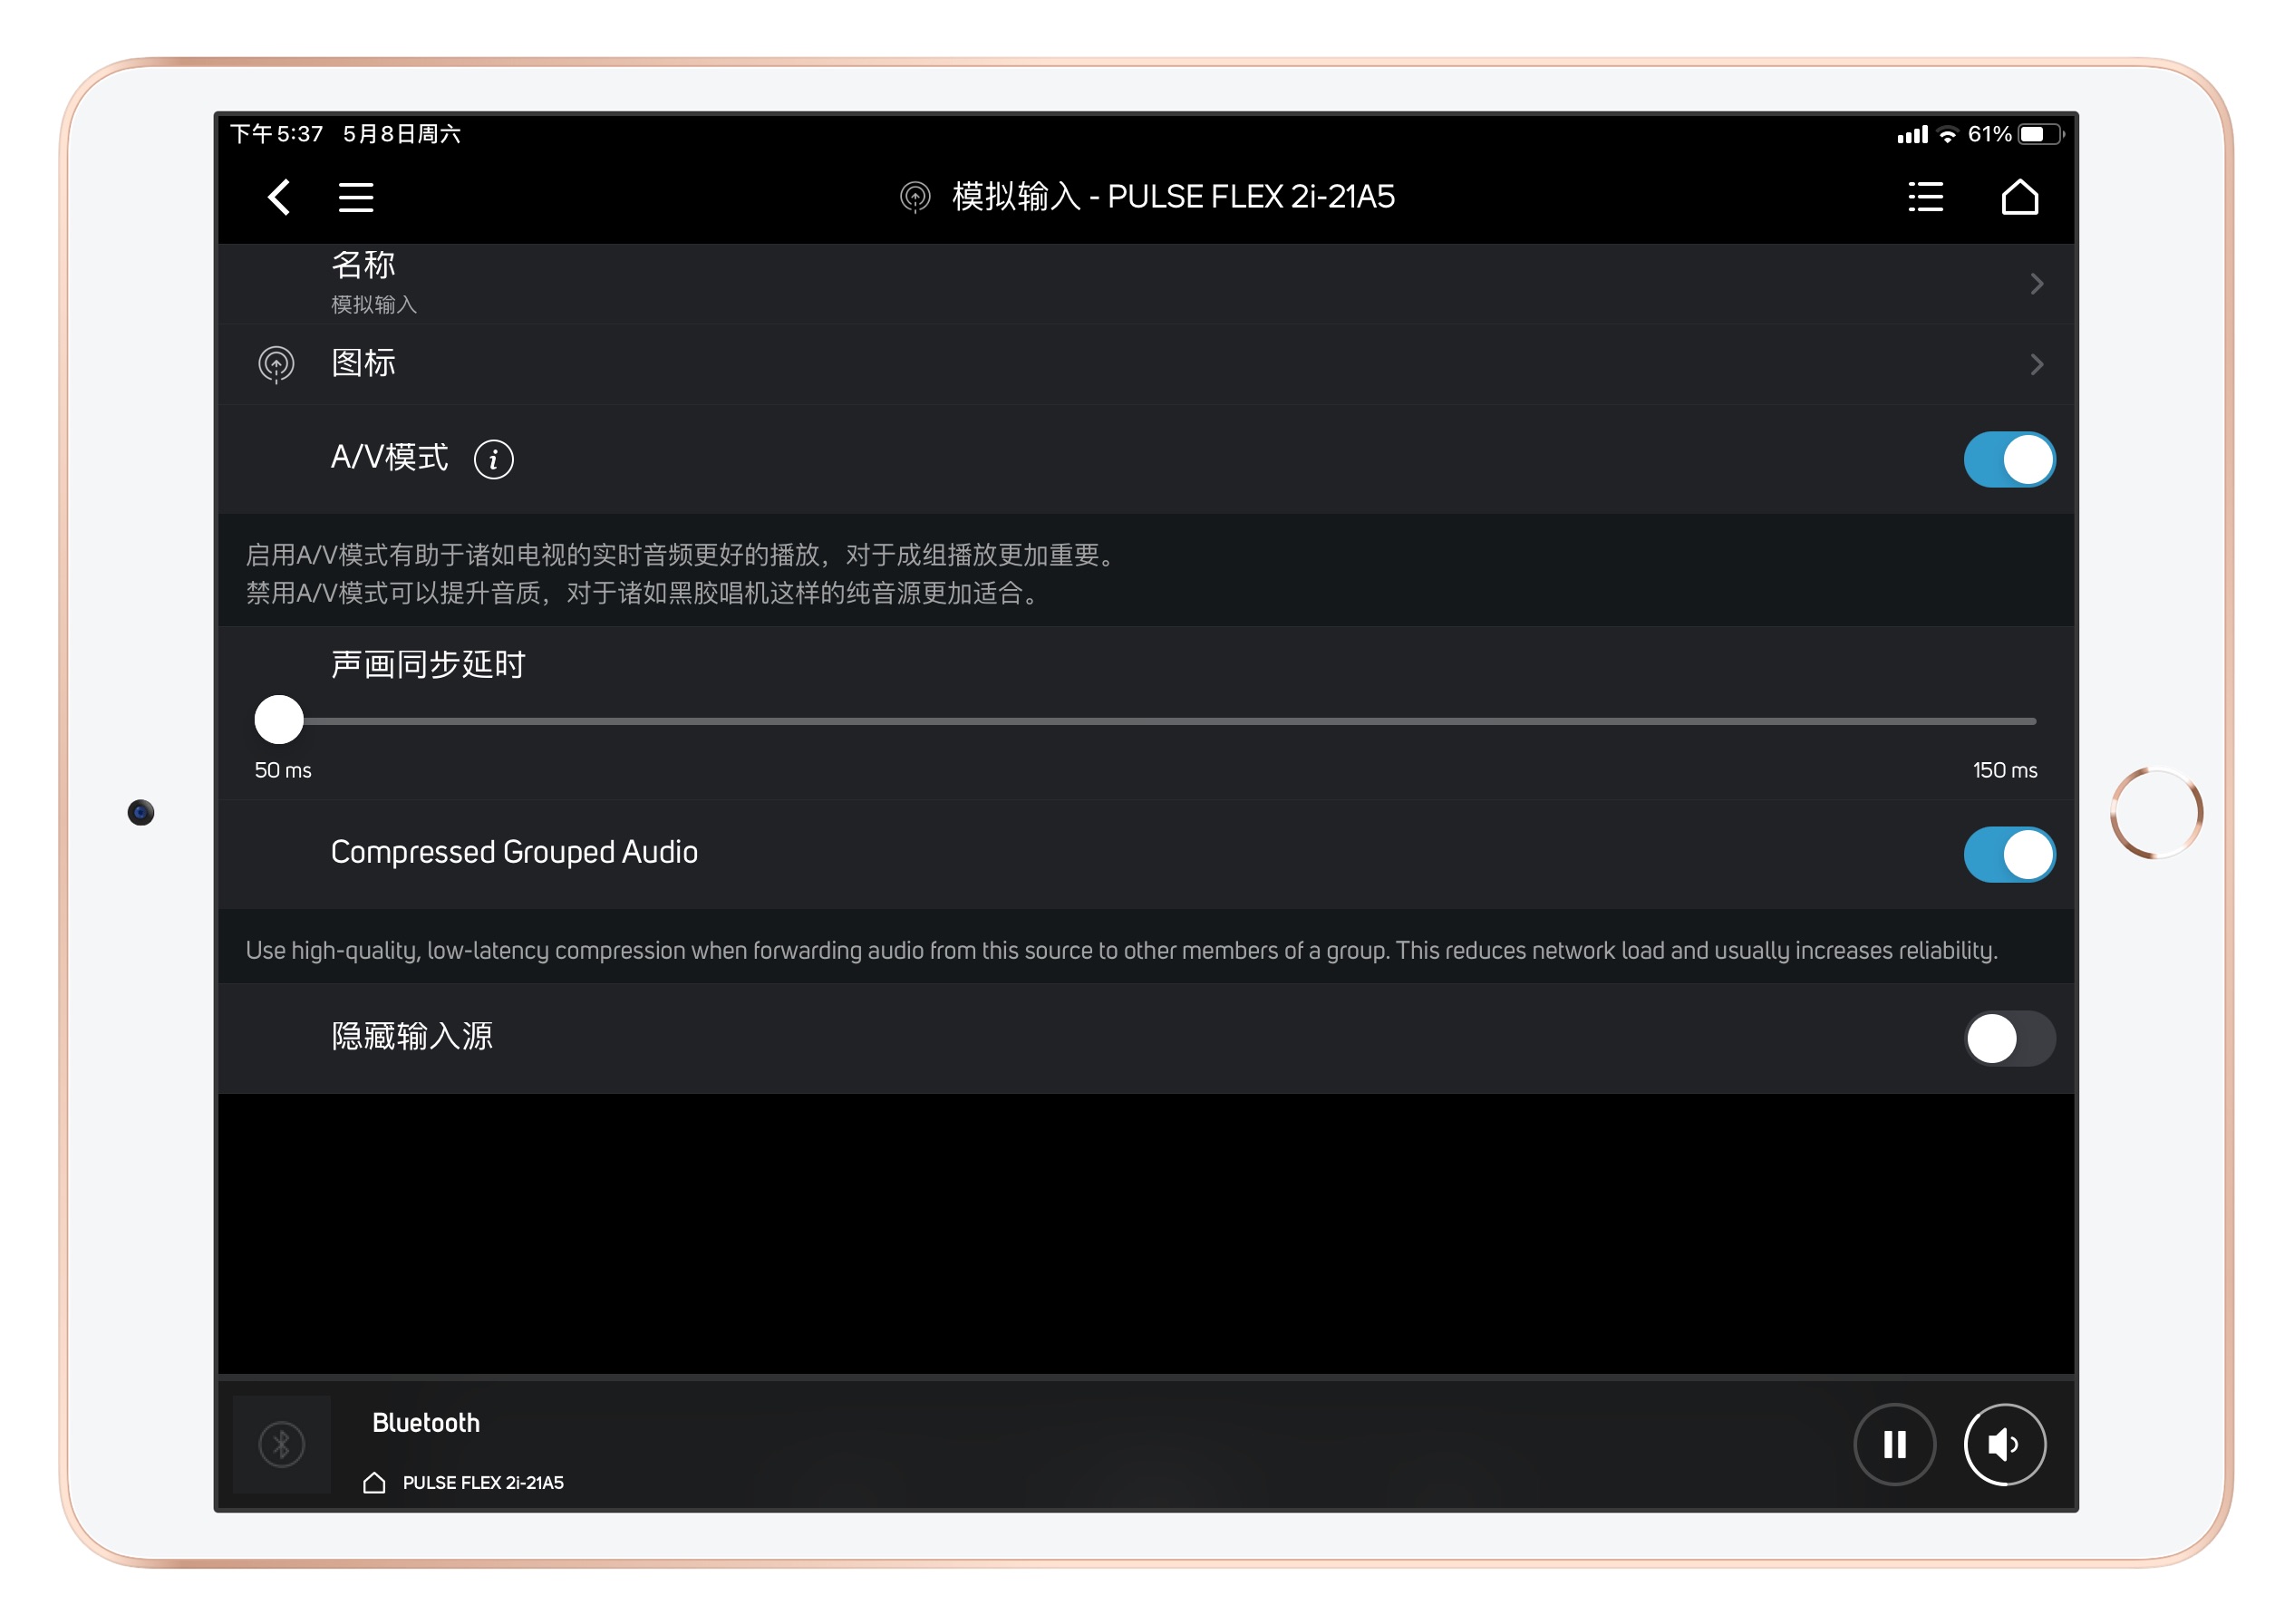Disable the A/V模式 toggle
The height and width of the screenshot is (1624, 2294).
point(2008,459)
